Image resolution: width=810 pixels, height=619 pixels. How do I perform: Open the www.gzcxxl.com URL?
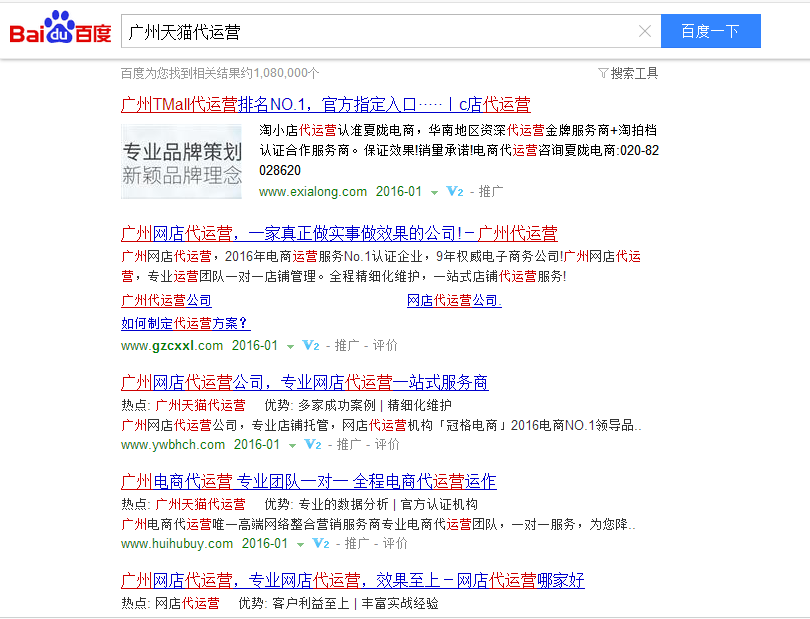(x=172, y=346)
